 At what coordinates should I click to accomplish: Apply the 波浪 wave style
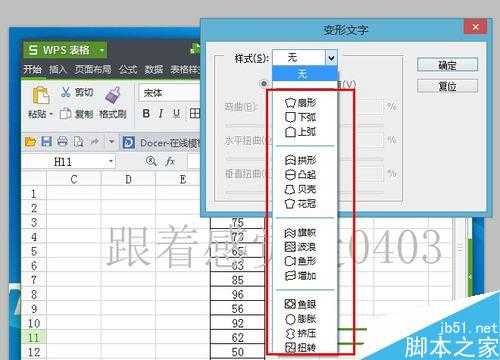click(300, 247)
